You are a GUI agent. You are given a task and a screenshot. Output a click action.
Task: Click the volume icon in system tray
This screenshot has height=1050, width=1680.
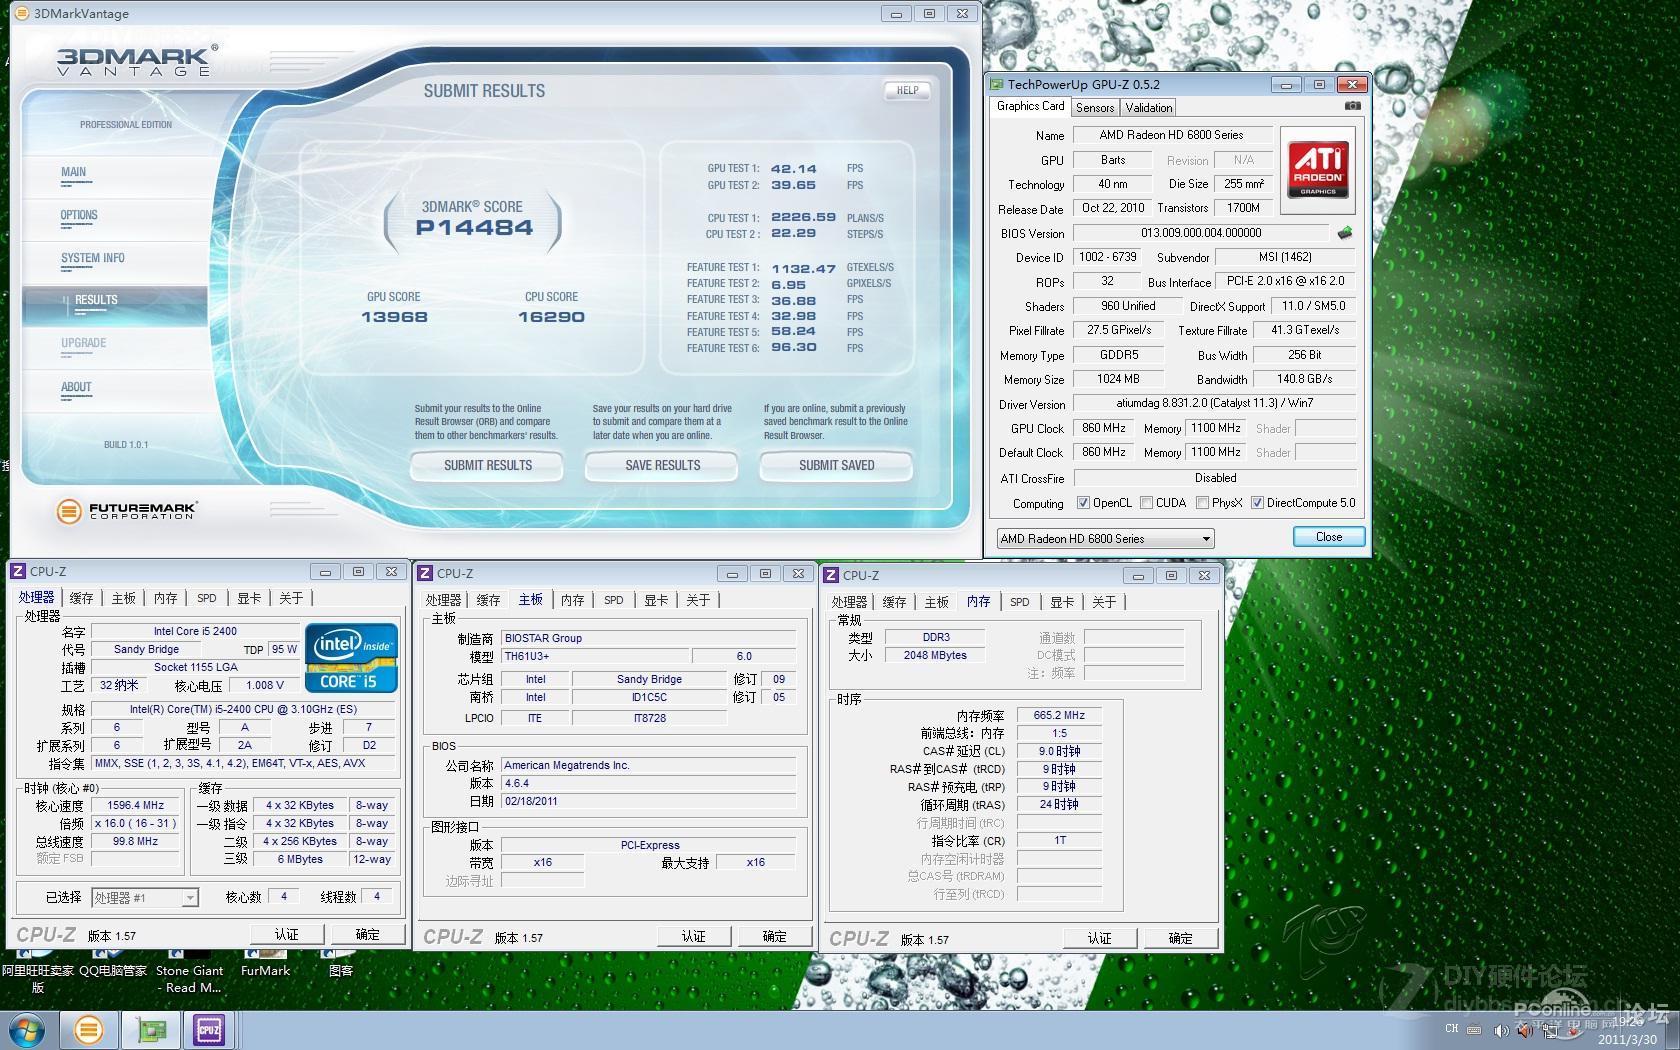tap(1500, 1030)
